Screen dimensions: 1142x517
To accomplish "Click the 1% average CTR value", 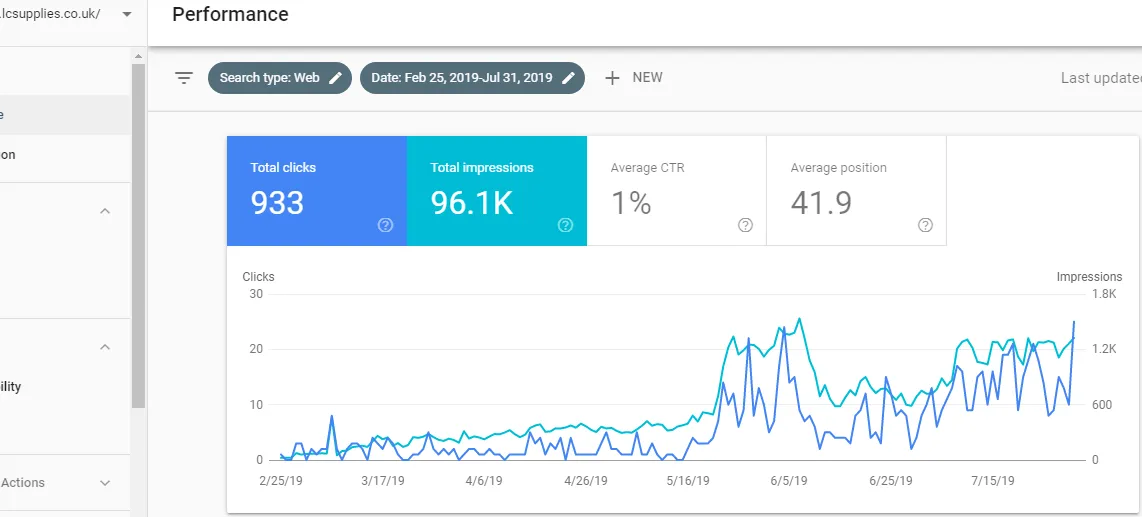I will pyautogui.click(x=631, y=203).
